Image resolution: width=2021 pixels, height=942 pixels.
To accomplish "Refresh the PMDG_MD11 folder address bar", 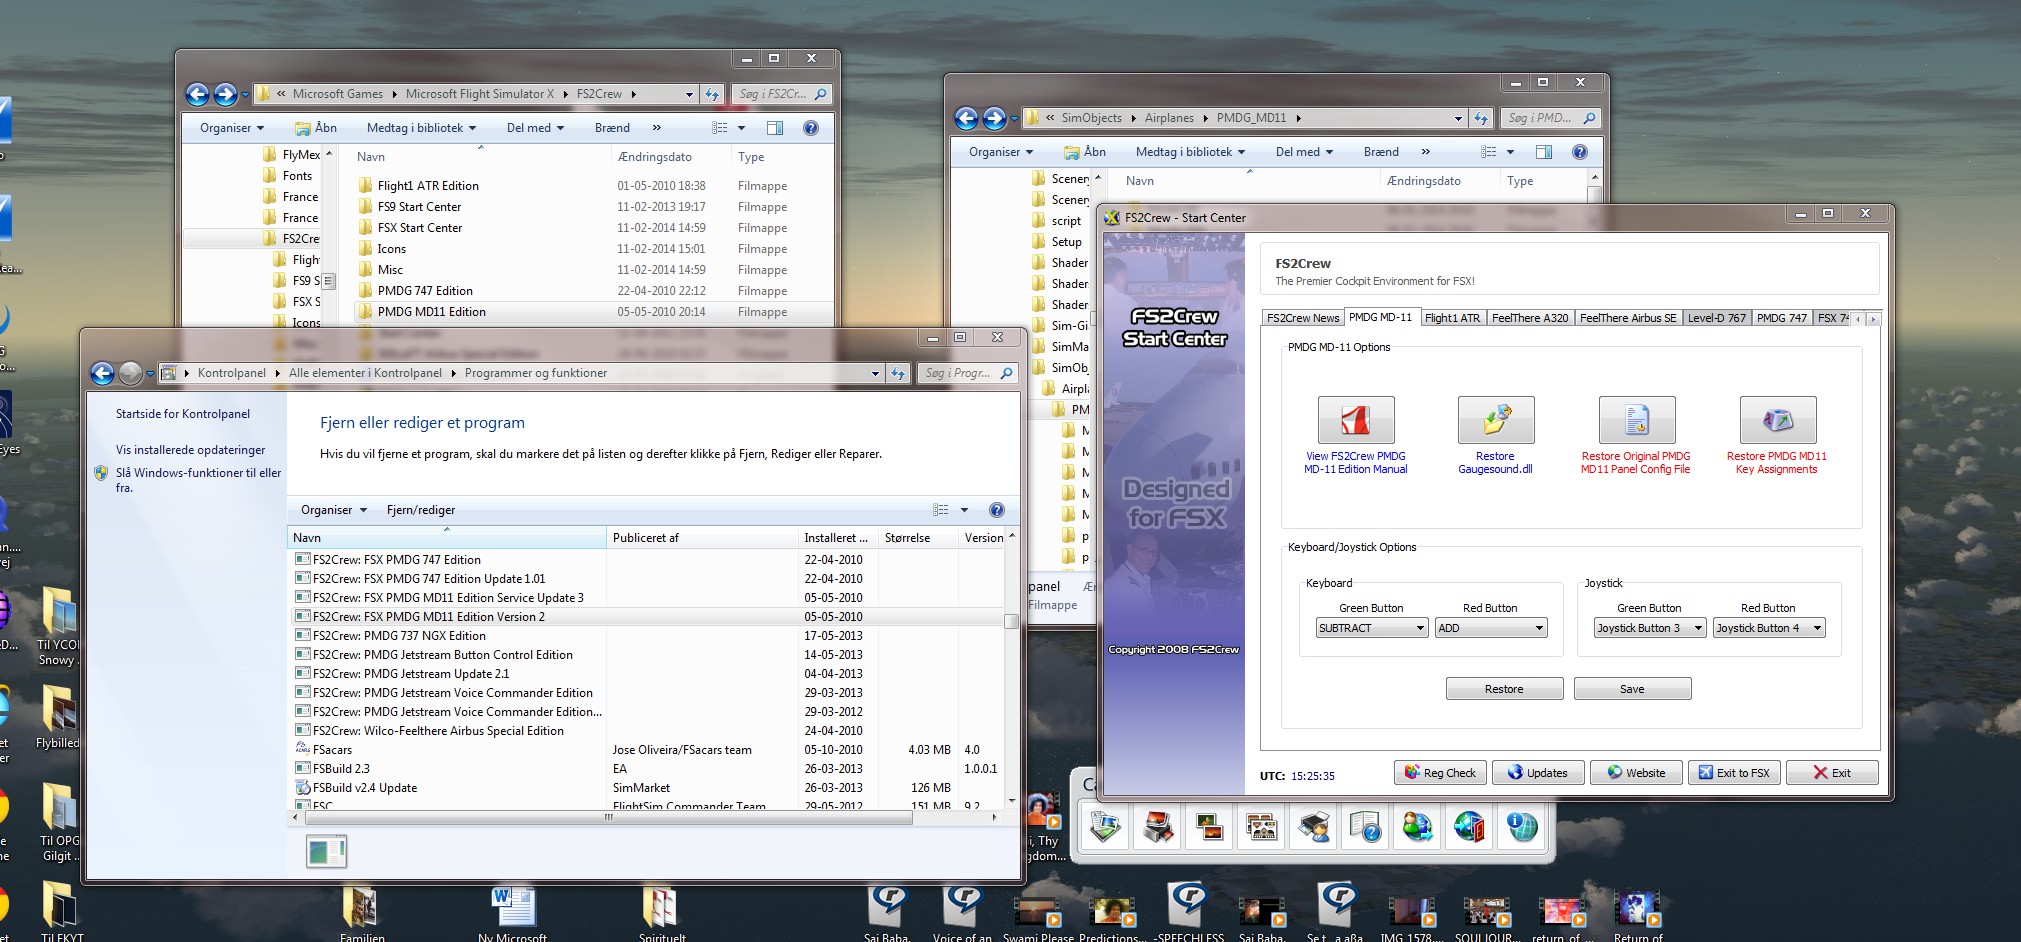I will 1481,118.
